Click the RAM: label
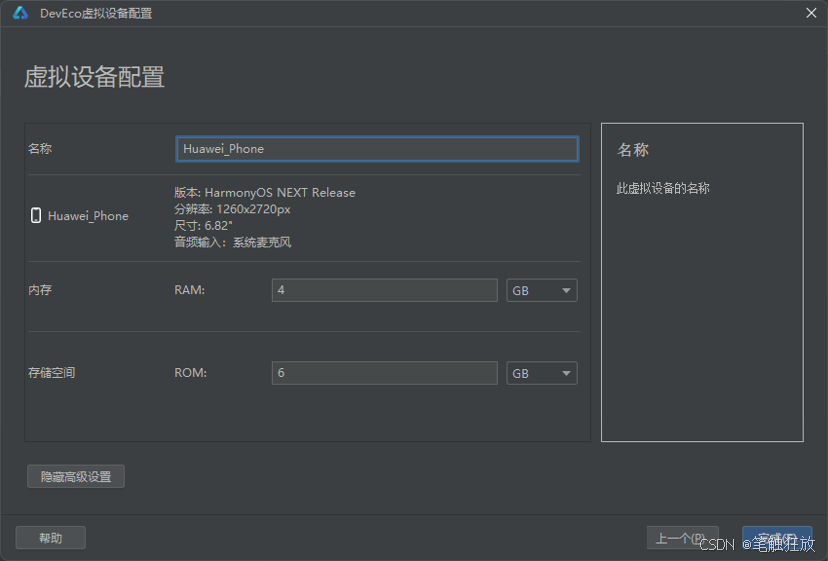Viewport: 828px width, 561px height. [190, 290]
